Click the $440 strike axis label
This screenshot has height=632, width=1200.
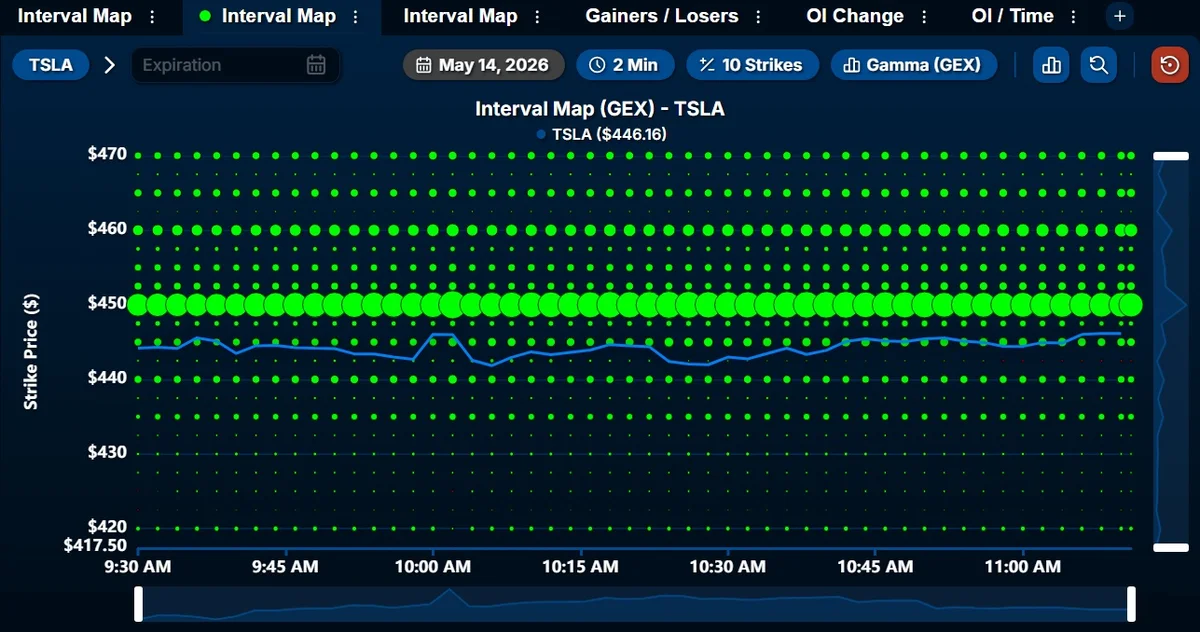click(107, 377)
